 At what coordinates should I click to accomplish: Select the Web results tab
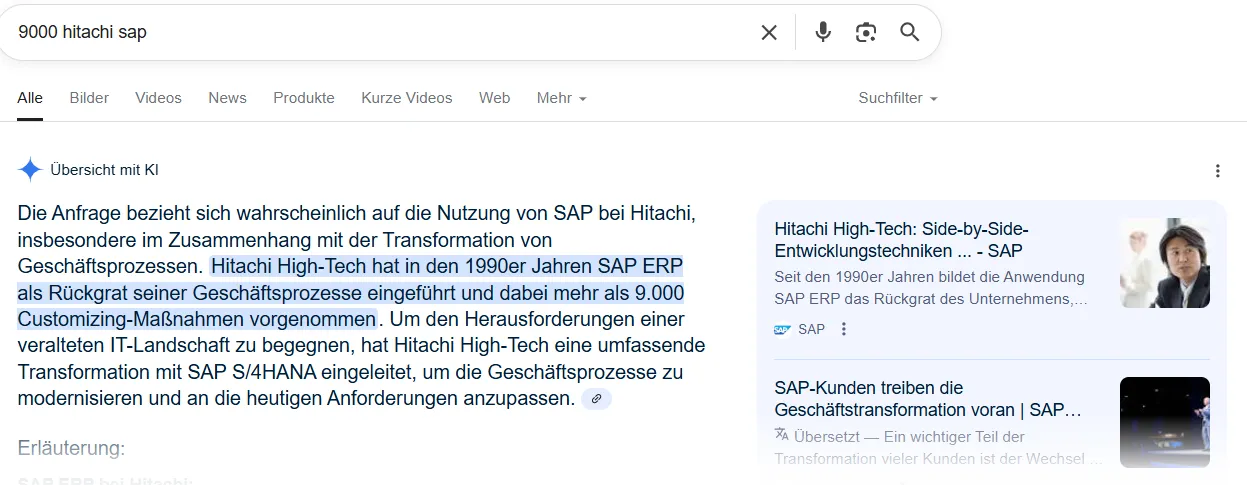coord(494,98)
